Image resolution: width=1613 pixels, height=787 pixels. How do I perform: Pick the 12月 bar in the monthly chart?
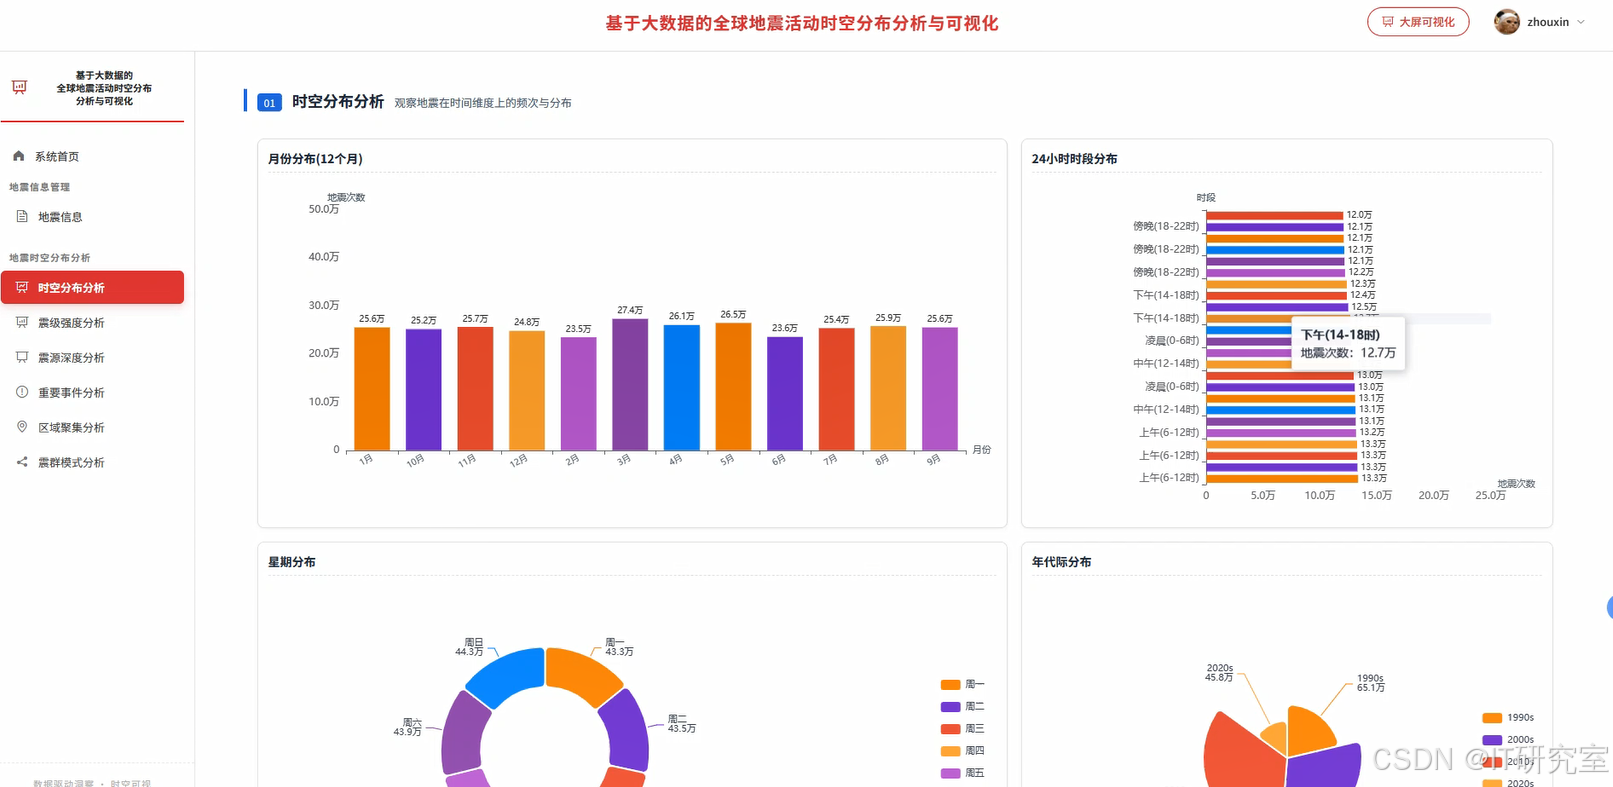(x=527, y=391)
